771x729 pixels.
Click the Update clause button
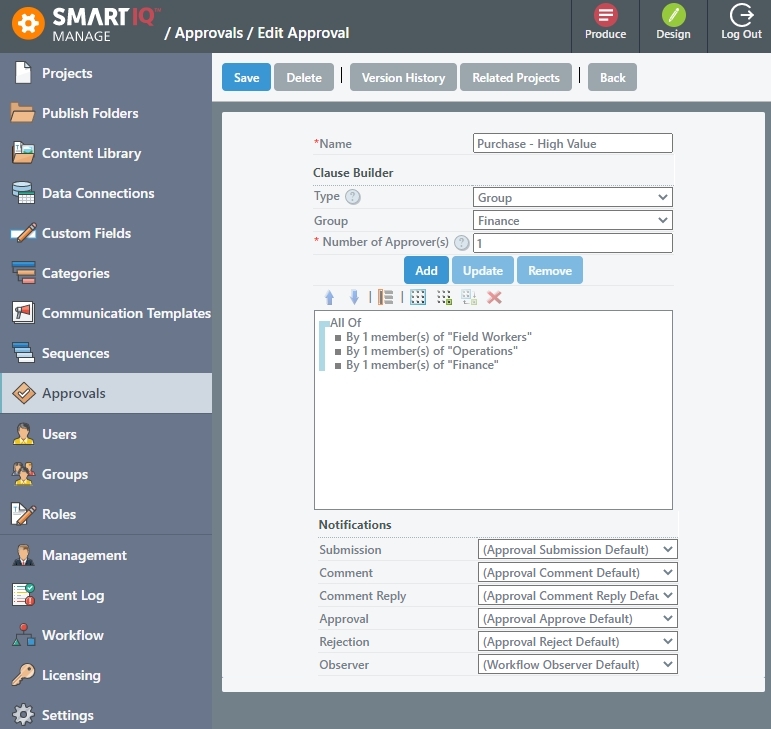click(483, 270)
